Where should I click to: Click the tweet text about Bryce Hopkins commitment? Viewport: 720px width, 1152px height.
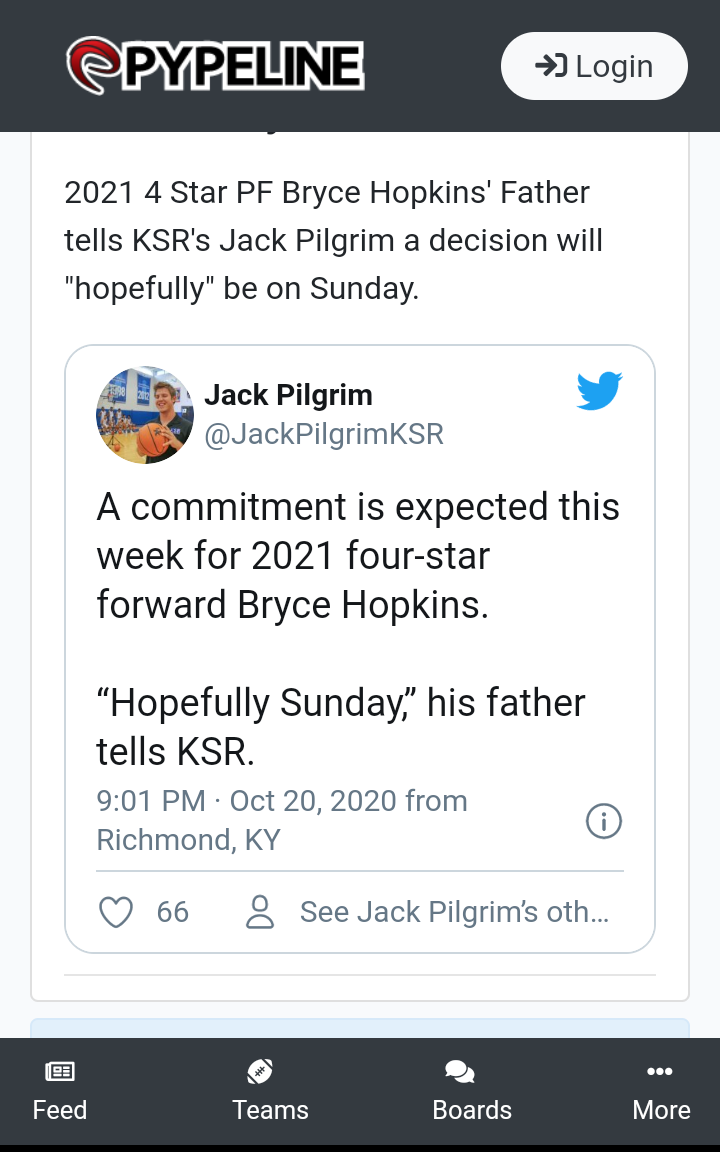coord(357,556)
